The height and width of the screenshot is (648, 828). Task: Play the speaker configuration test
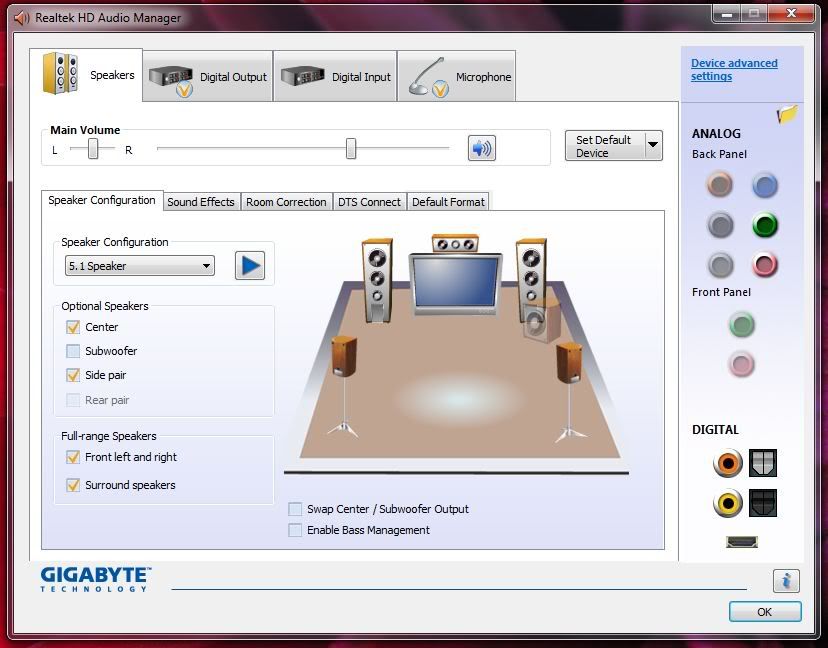(x=250, y=265)
